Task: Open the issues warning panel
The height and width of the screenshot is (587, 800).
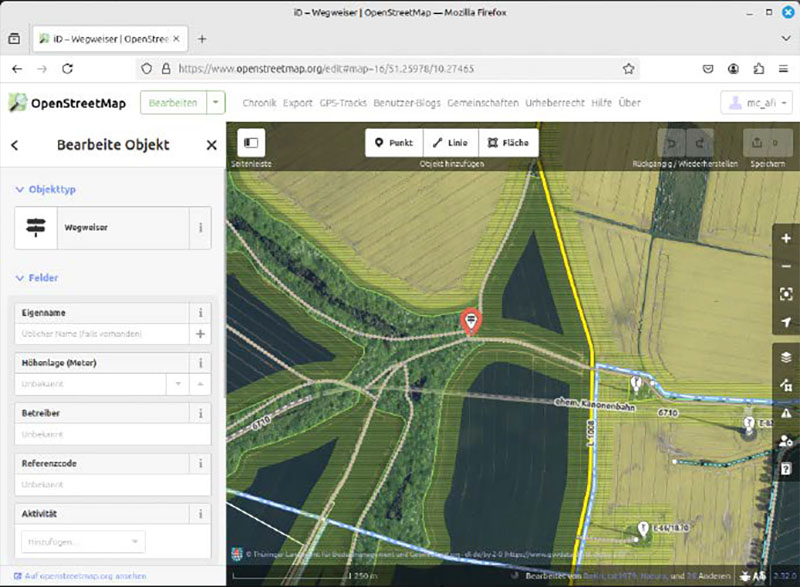Action: [x=786, y=412]
